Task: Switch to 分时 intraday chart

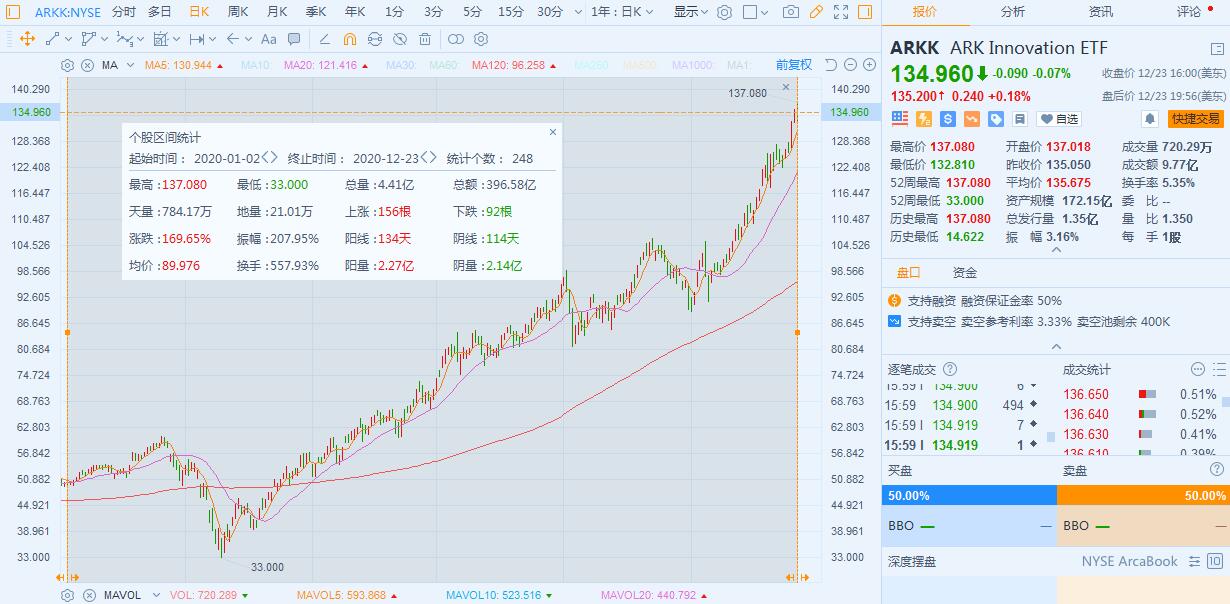Action: coord(124,12)
